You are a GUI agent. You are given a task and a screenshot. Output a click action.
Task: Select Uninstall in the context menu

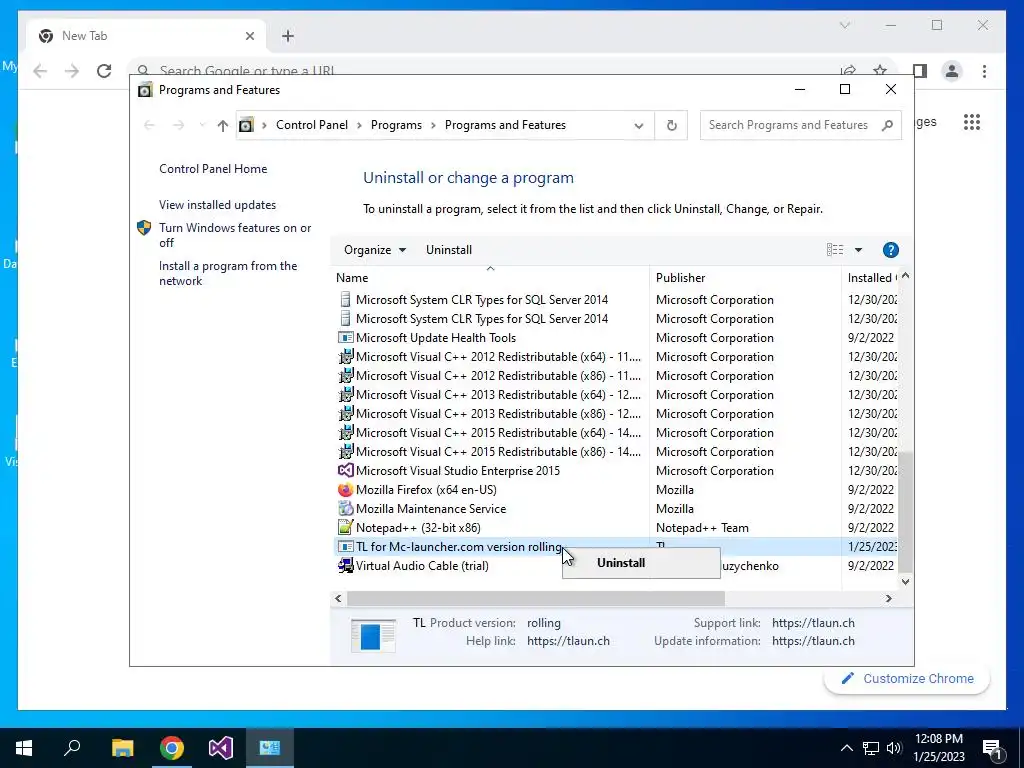620,563
